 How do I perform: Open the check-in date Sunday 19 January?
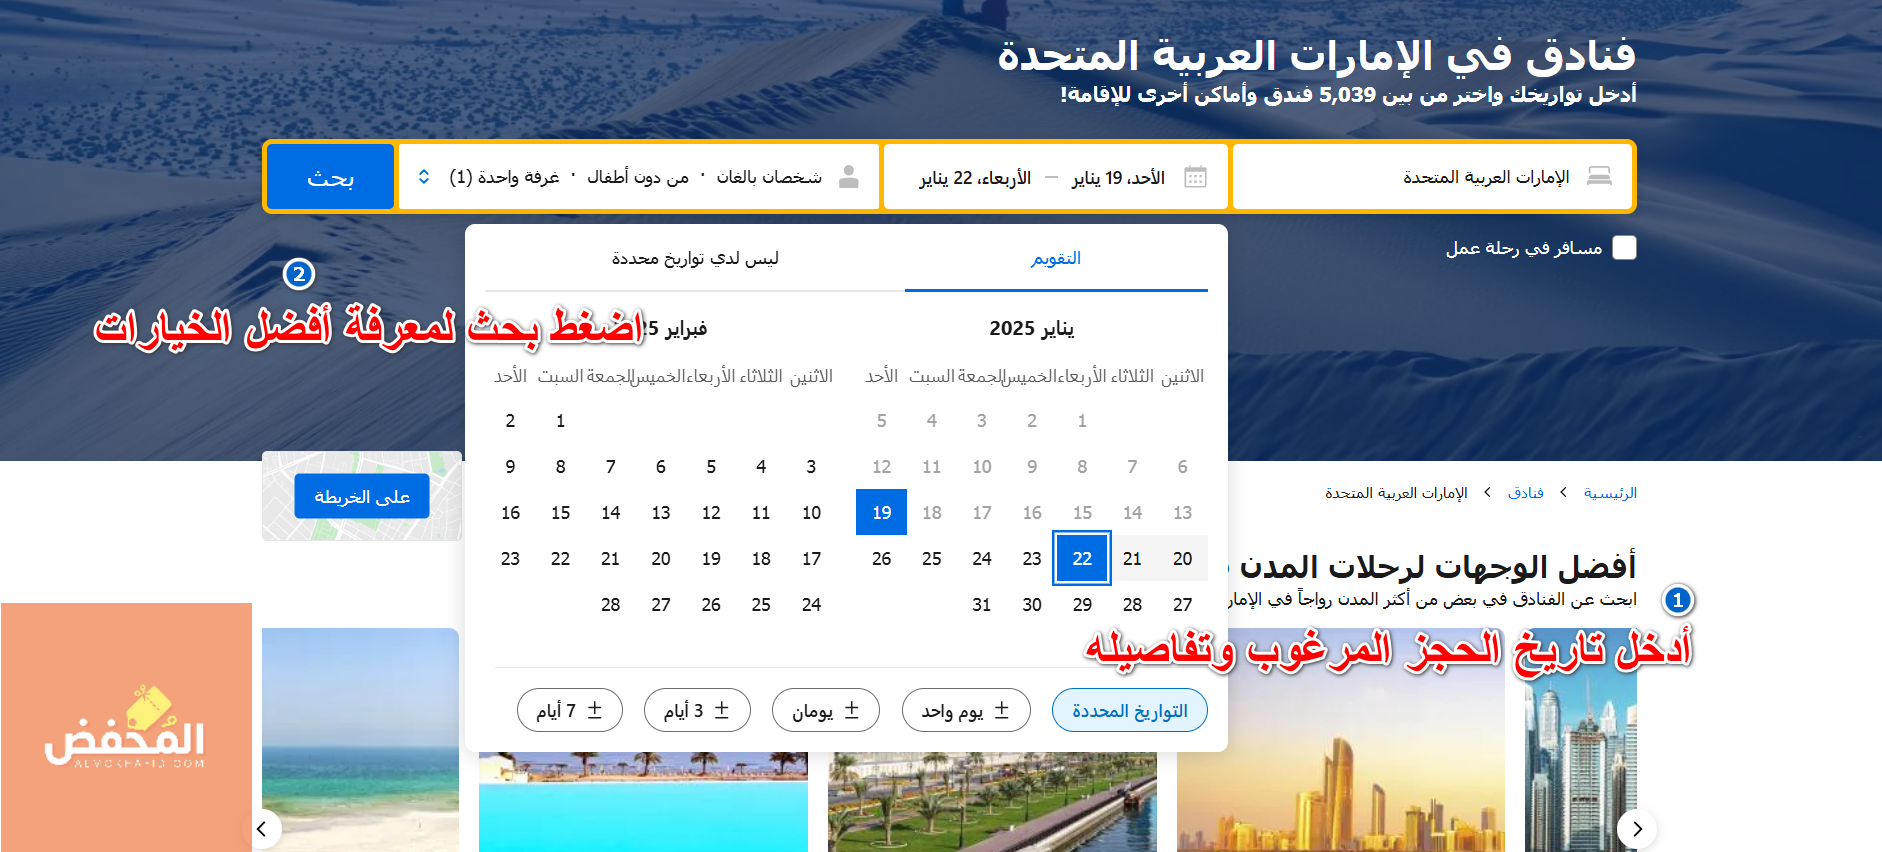click(x=1118, y=177)
